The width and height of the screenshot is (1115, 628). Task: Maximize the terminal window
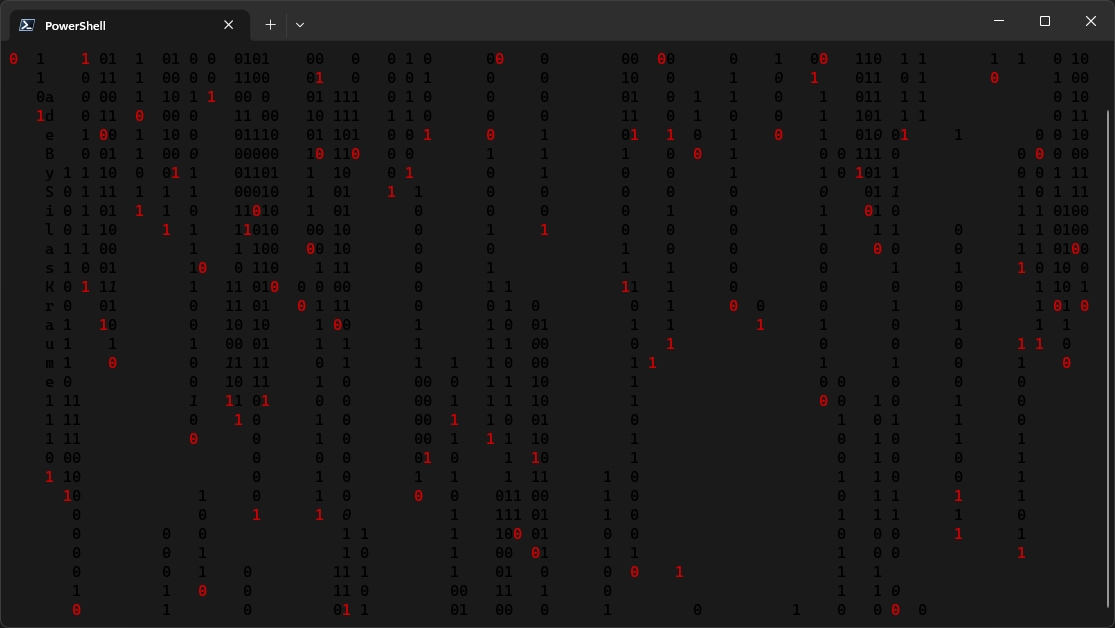(x=1045, y=21)
